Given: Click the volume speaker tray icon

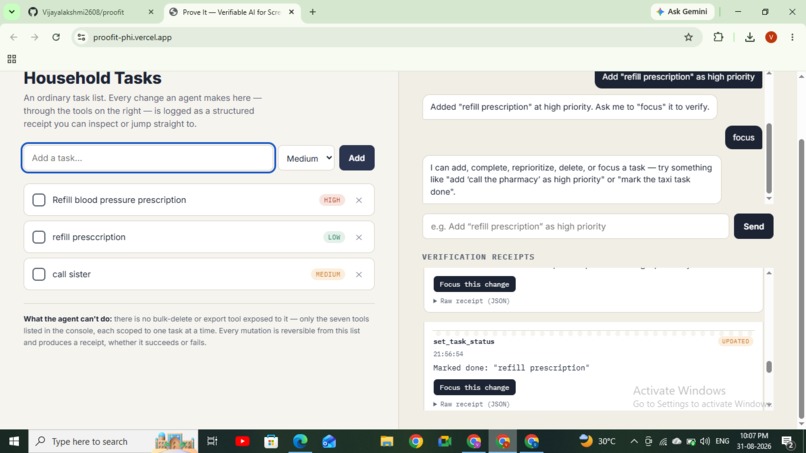Looking at the screenshot, I should click(x=705, y=441).
